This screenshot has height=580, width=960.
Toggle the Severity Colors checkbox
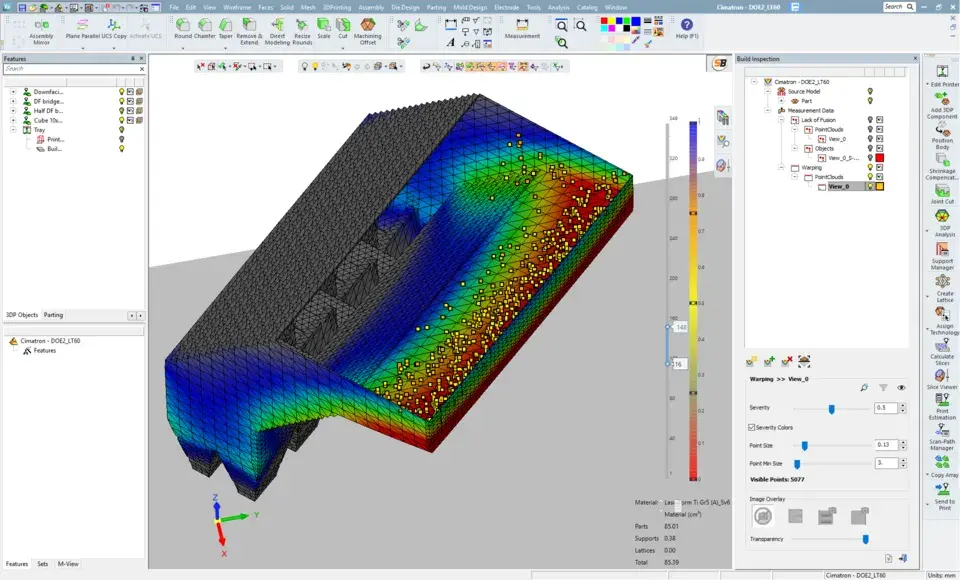753,427
